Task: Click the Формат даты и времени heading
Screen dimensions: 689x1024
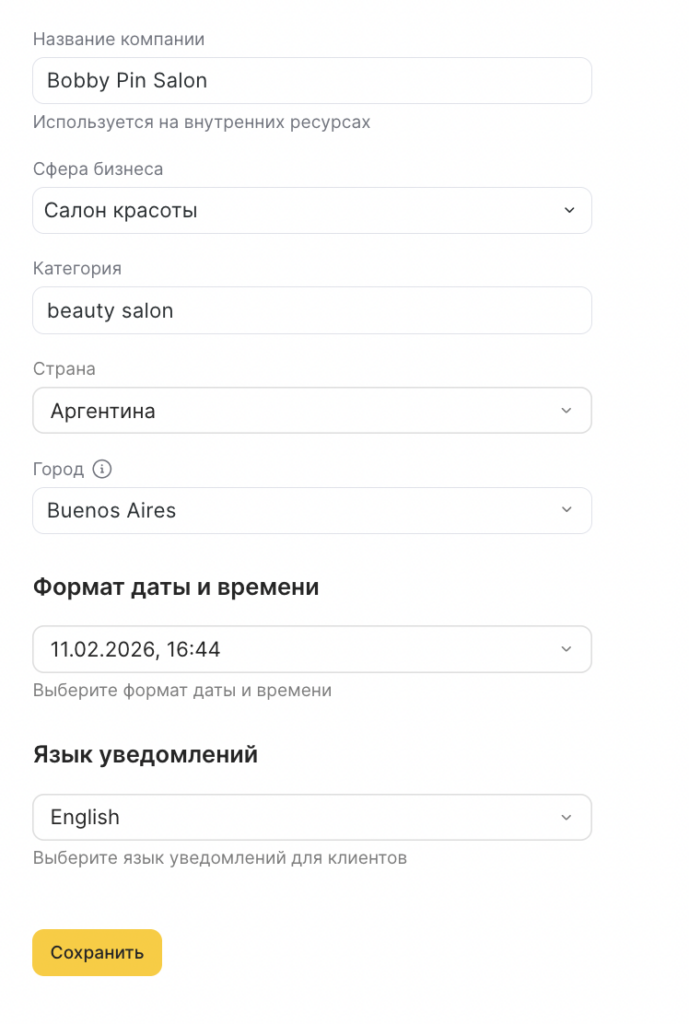Action: click(176, 587)
